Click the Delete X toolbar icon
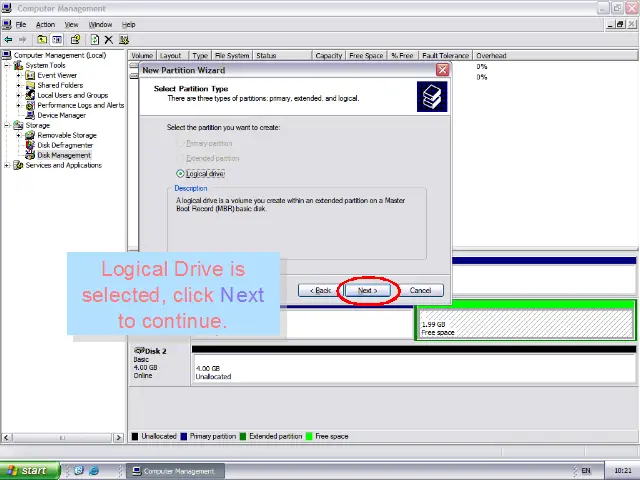Viewport: 640px width, 480px height. pyautogui.click(x=109, y=40)
